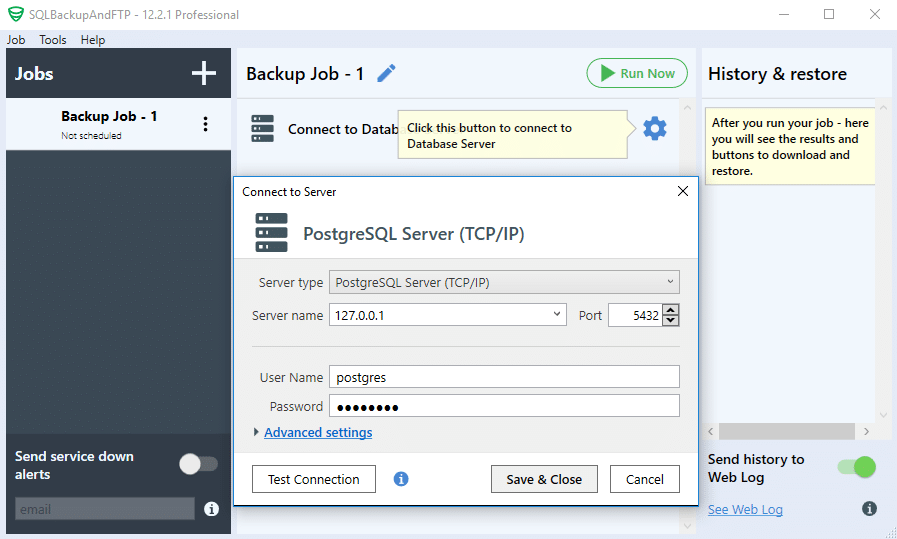
Task: Decrease port number with down arrow
Action: click(x=670, y=320)
